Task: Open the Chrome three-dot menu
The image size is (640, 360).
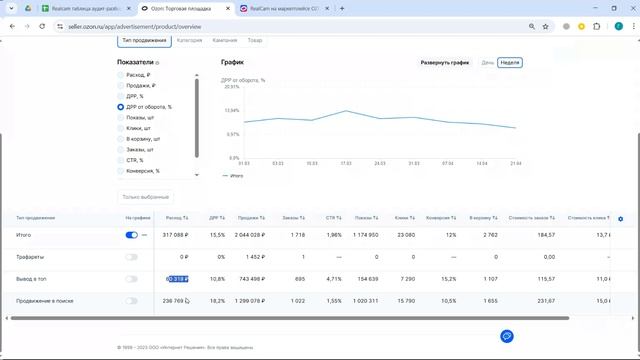Action: [633, 27]
